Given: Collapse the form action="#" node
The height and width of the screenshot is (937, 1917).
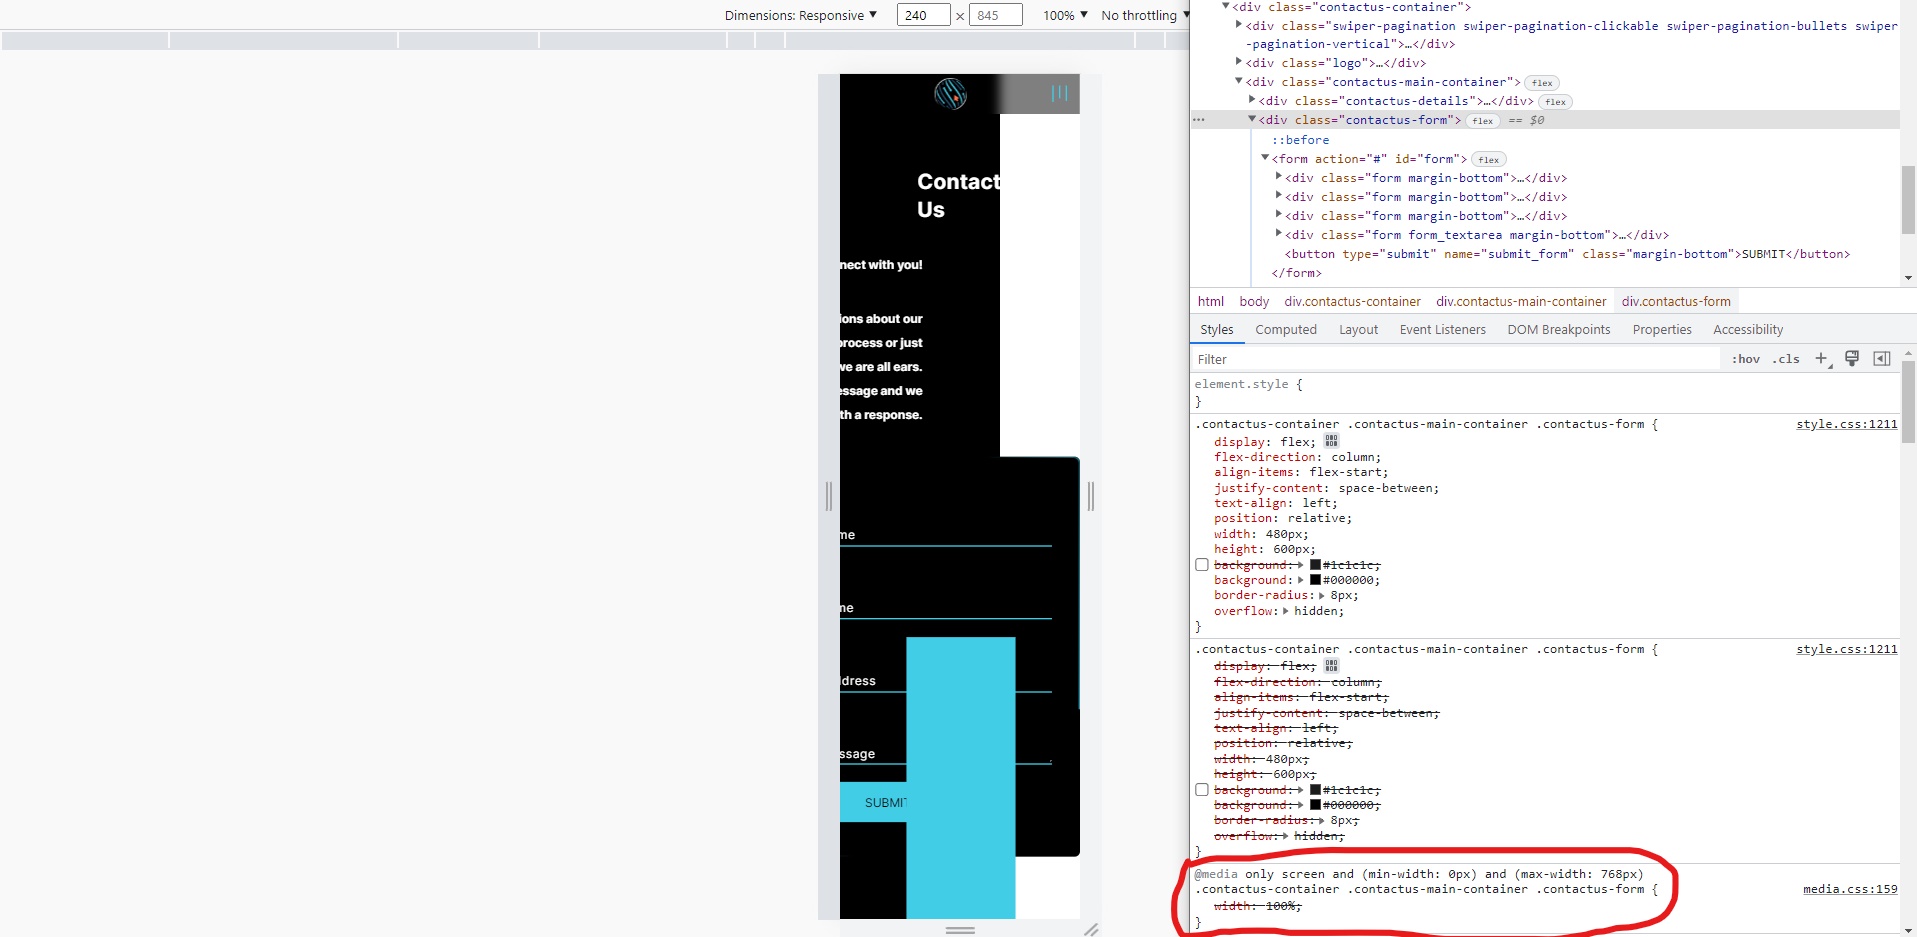Looking at the screenshot, I should (1265, 158).
